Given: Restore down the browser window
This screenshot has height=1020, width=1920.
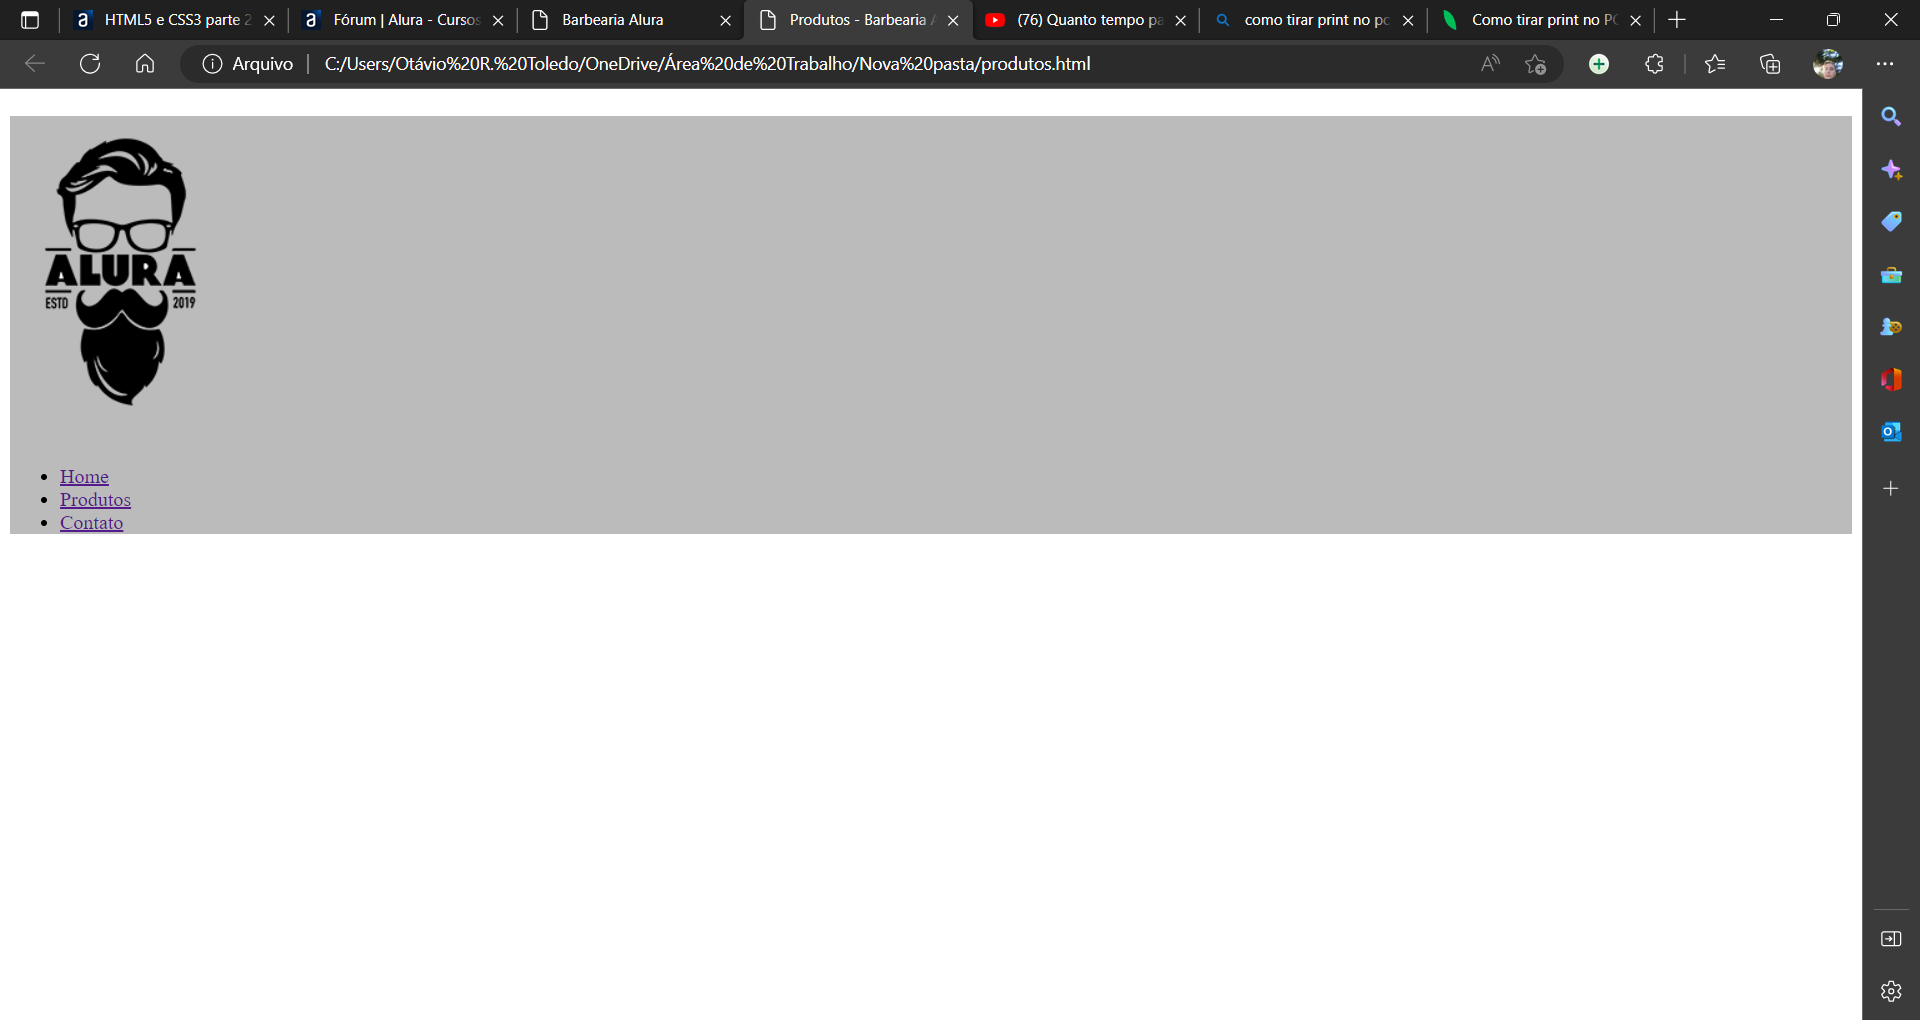Looking at the screenshot, I should coord(1833,20).
